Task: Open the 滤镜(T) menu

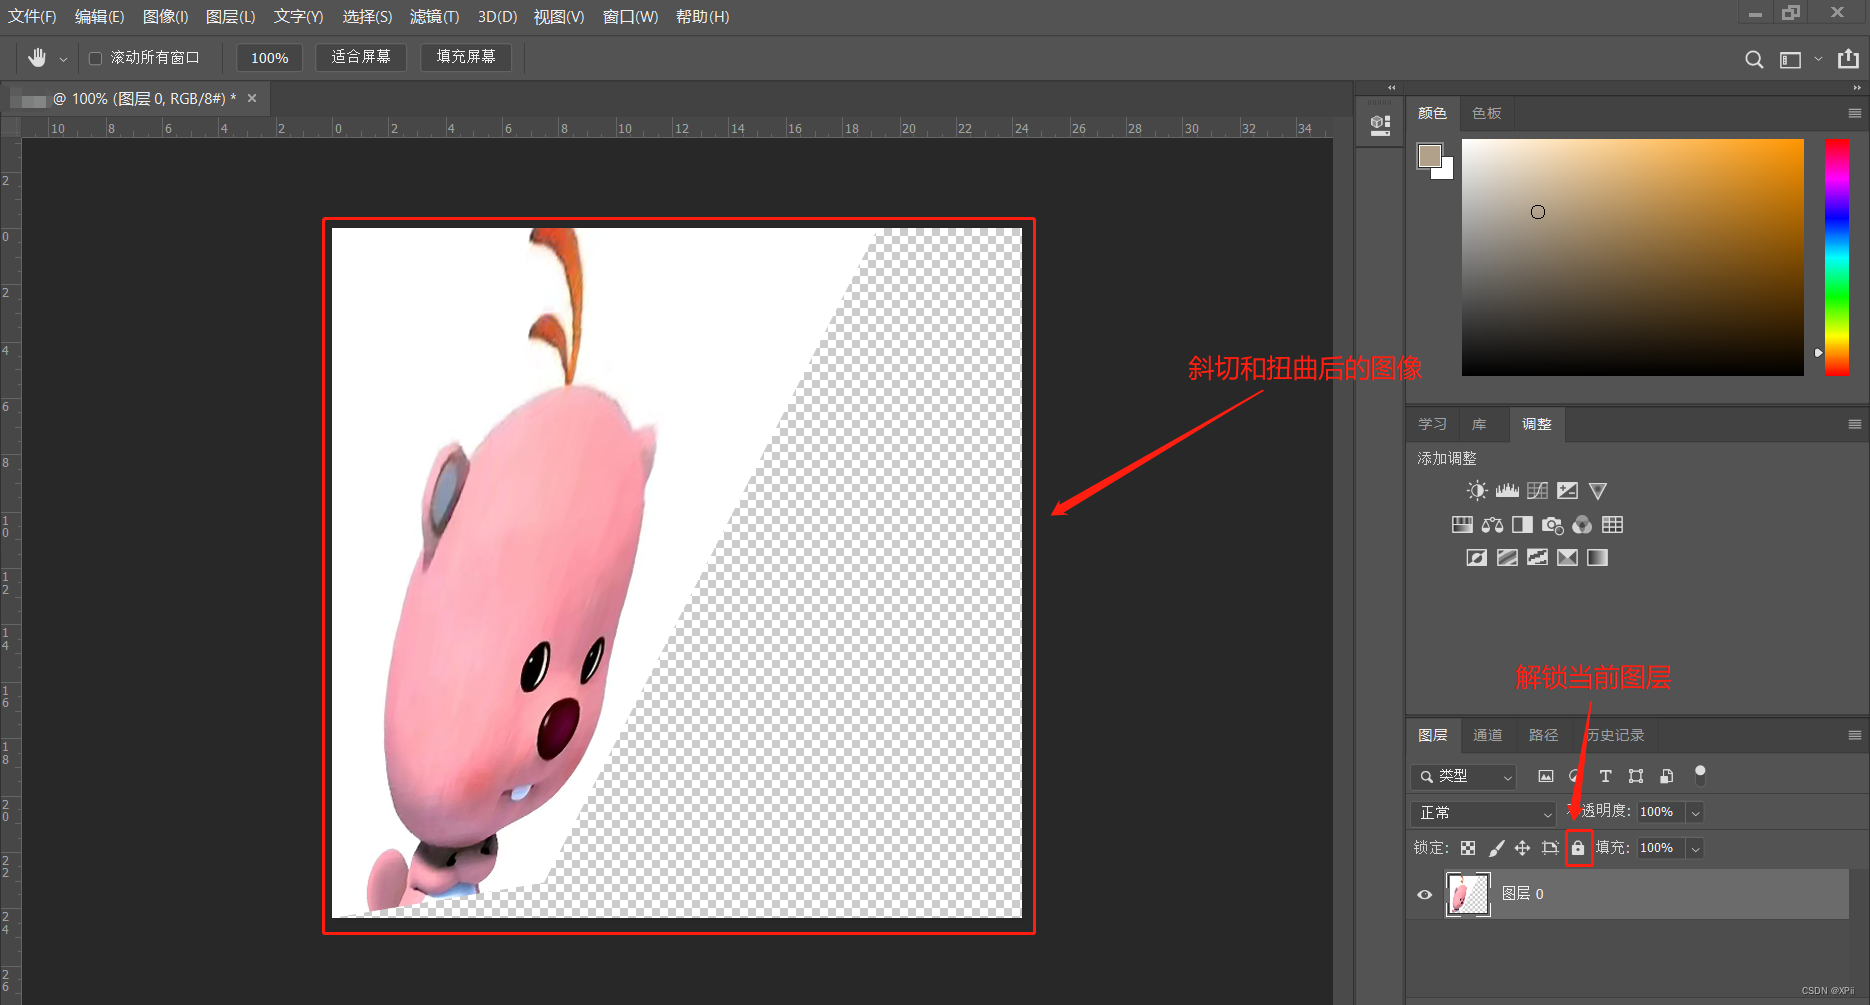Action: (434, 17)
